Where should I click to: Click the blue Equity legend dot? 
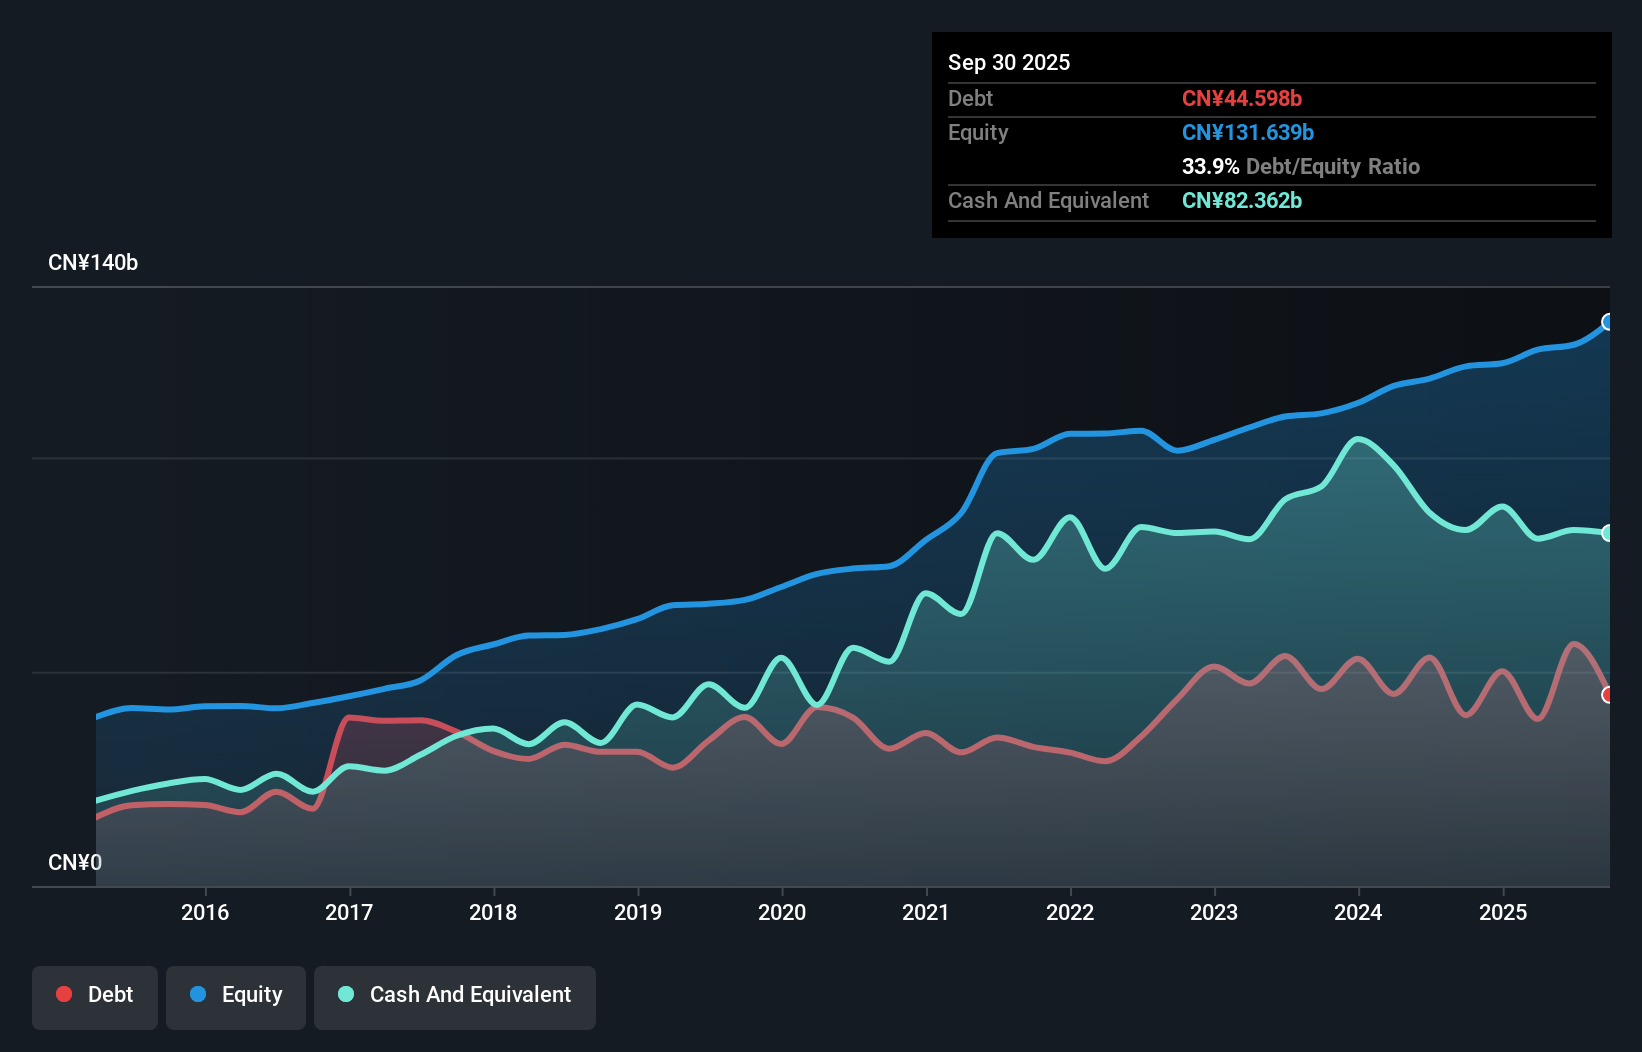click(198, 994)
